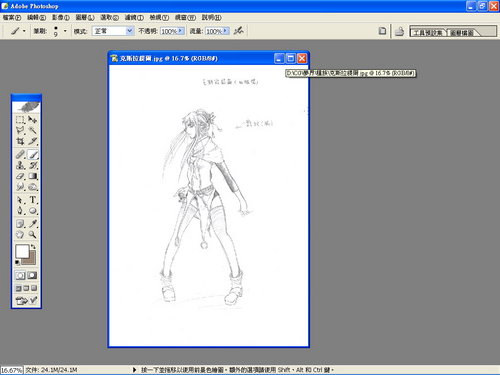
Task: Open the 檔案(F) menu
Action: tap(12, 17)
